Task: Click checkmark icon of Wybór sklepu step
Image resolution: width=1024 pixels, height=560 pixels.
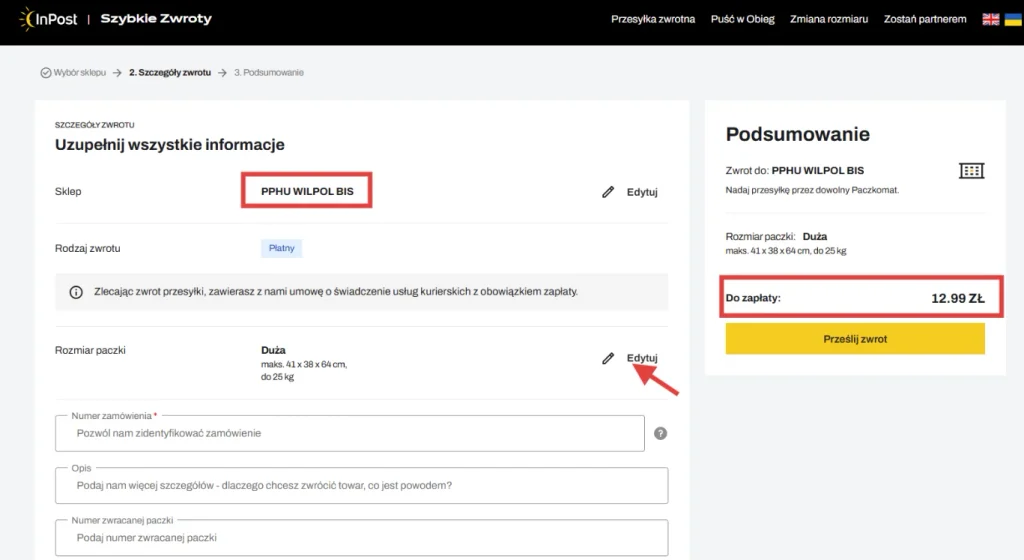Action: 46,72
